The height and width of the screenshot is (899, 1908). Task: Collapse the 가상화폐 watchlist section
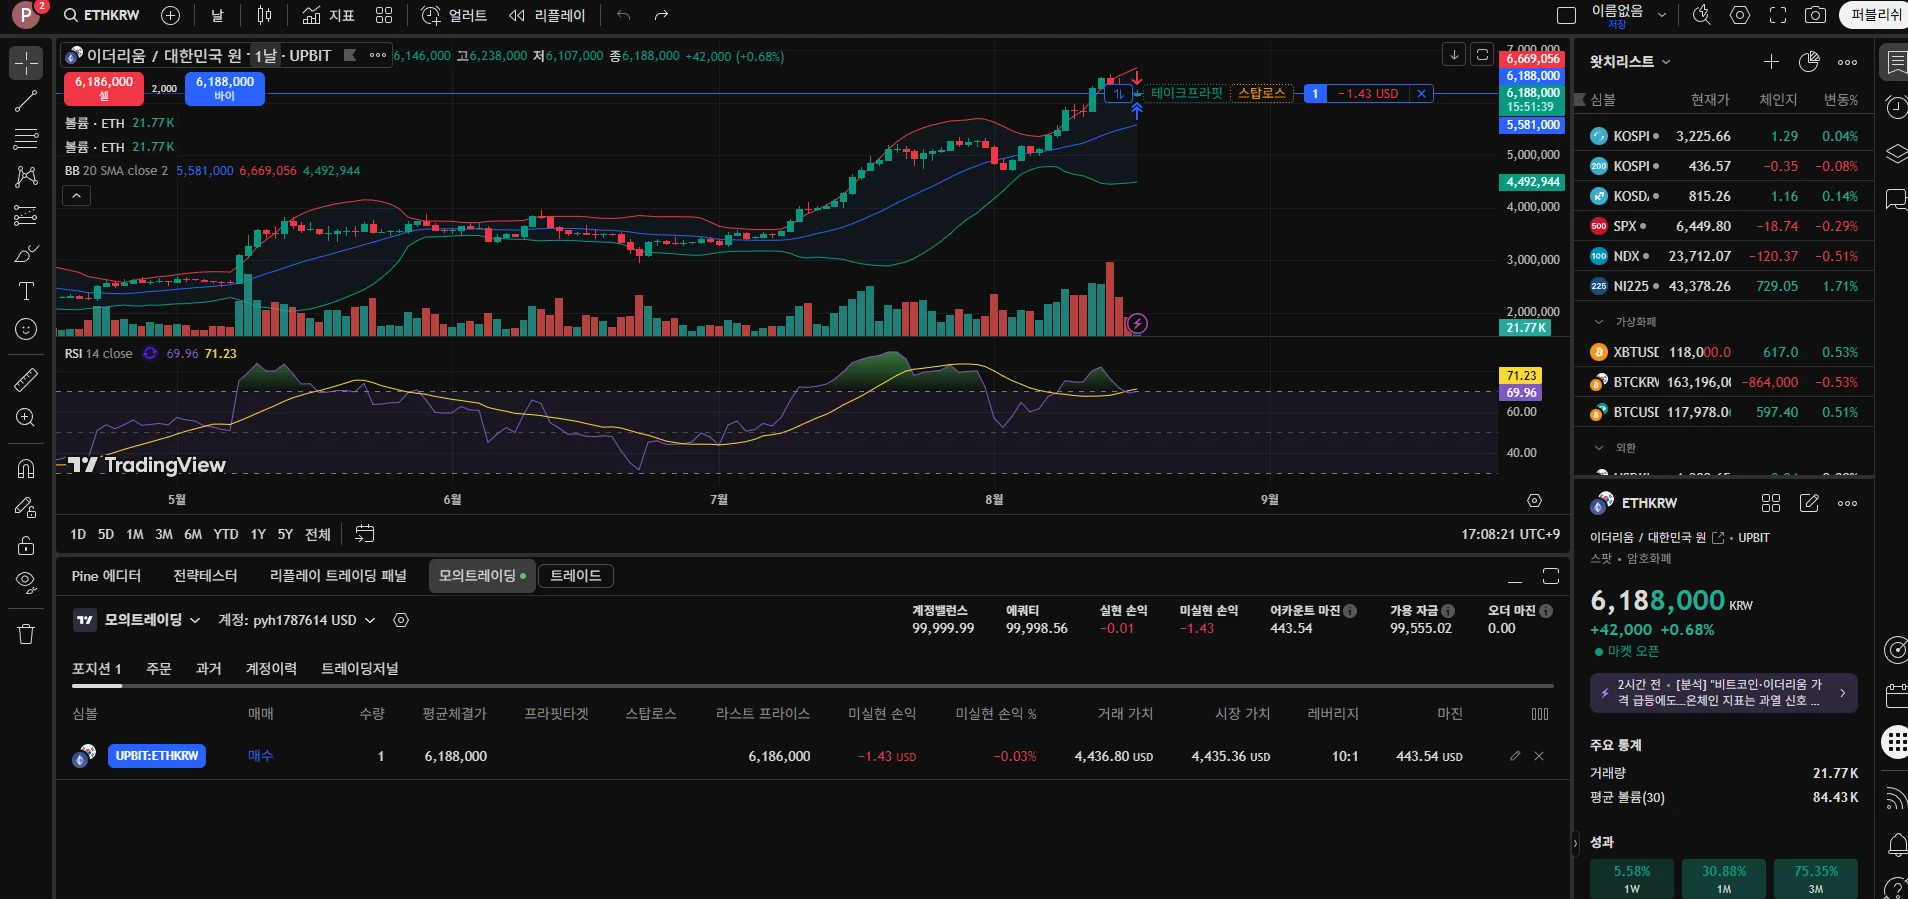tap(1599, 322)
